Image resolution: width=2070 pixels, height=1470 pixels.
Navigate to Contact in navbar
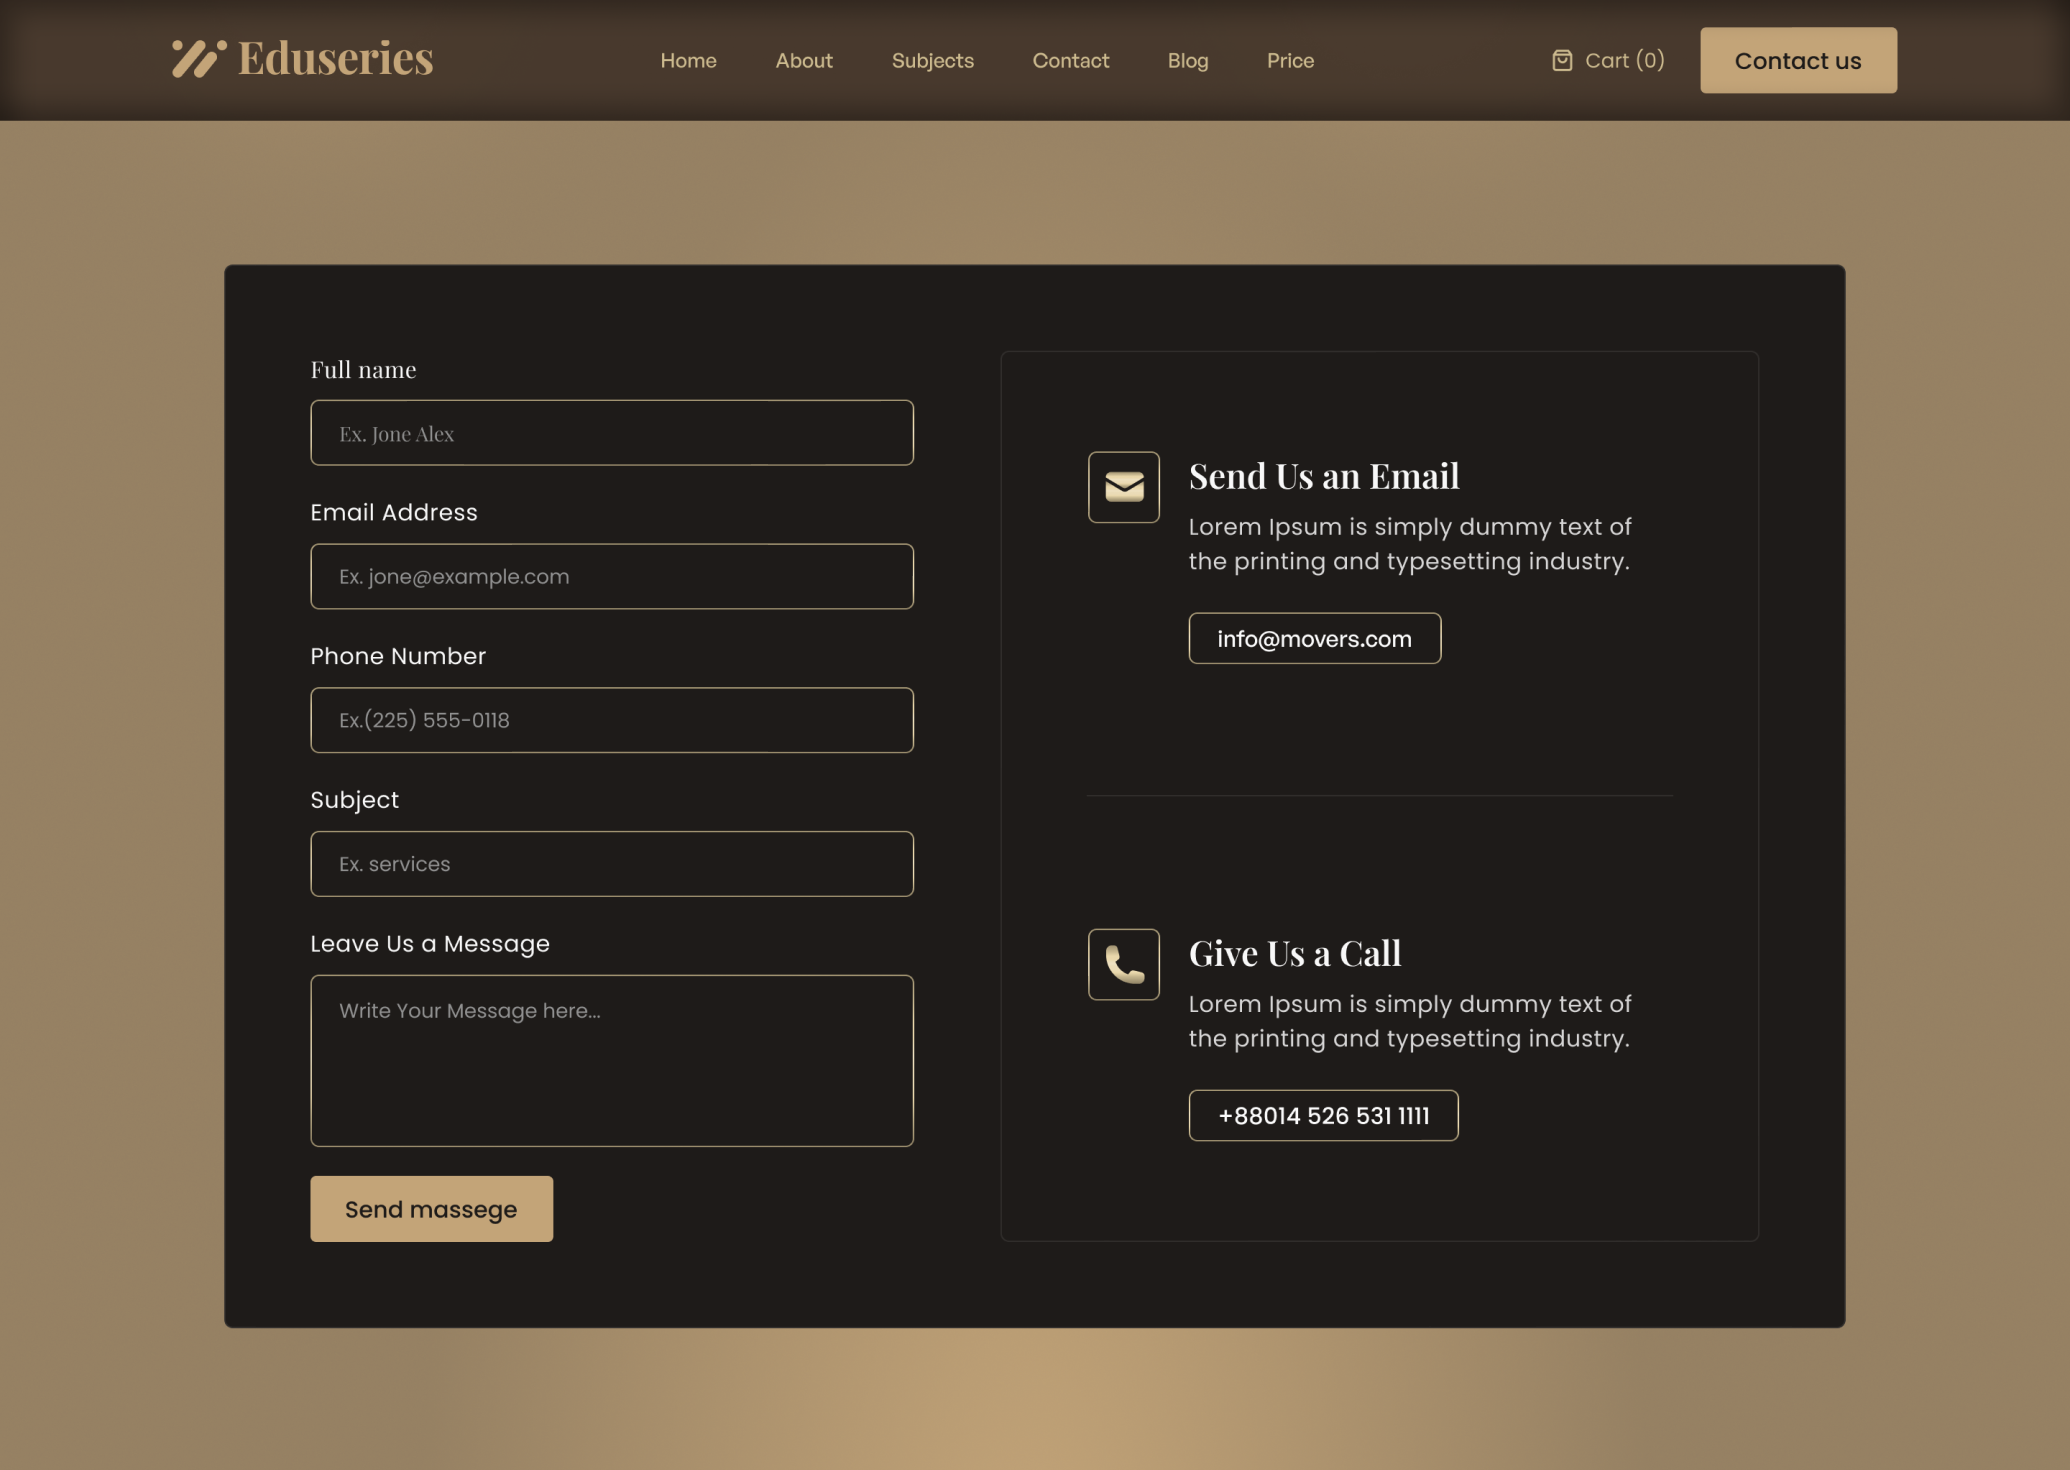[1070, 61]
